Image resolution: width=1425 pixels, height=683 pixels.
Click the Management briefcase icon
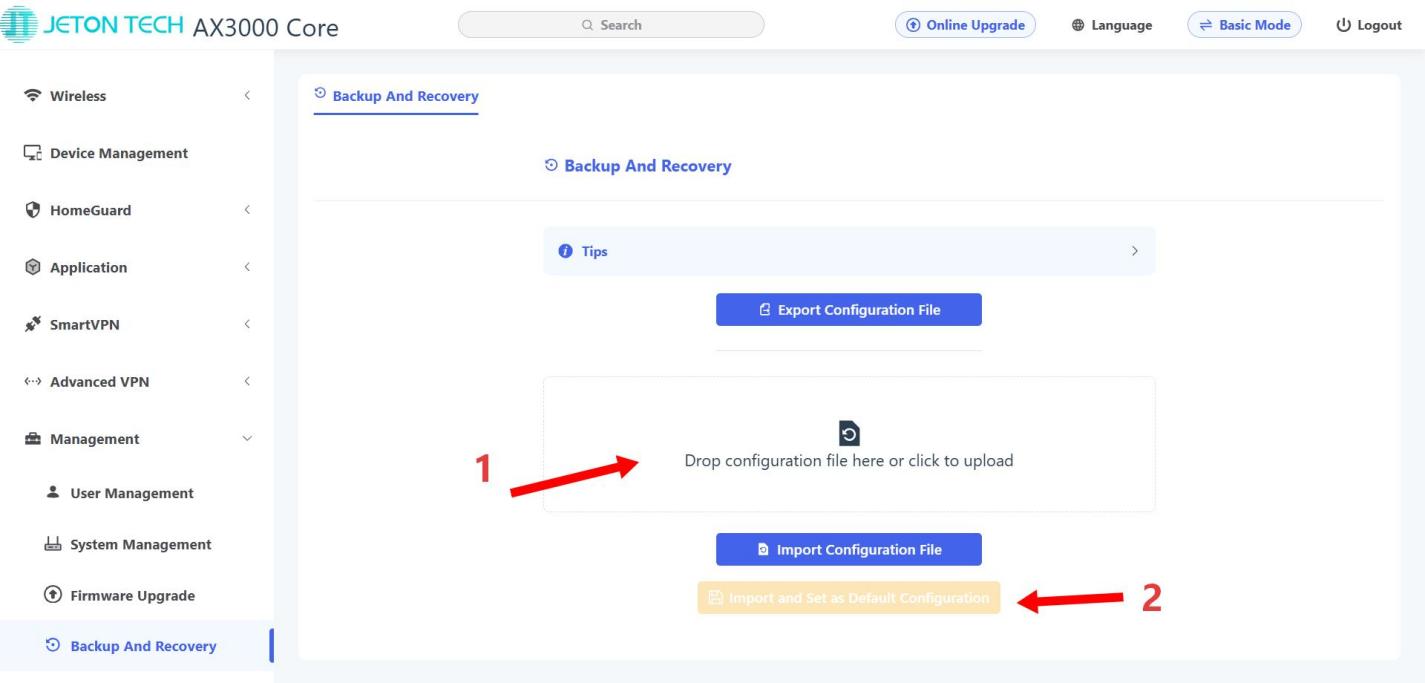(x=31, y=439)
